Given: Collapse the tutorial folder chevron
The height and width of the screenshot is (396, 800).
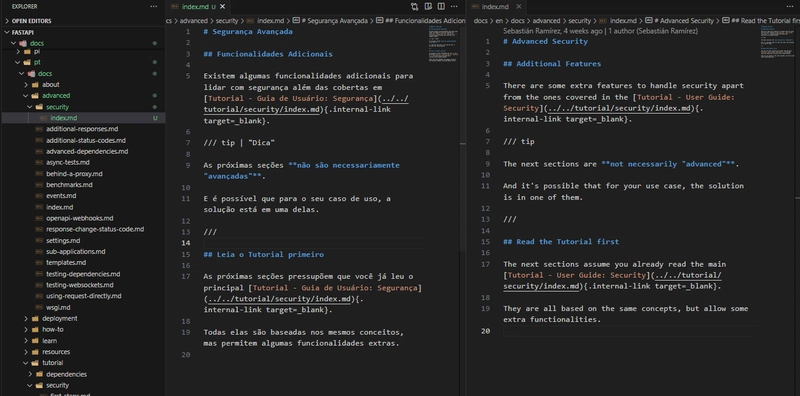Looking at the screenshot, I should coord(26,363).
